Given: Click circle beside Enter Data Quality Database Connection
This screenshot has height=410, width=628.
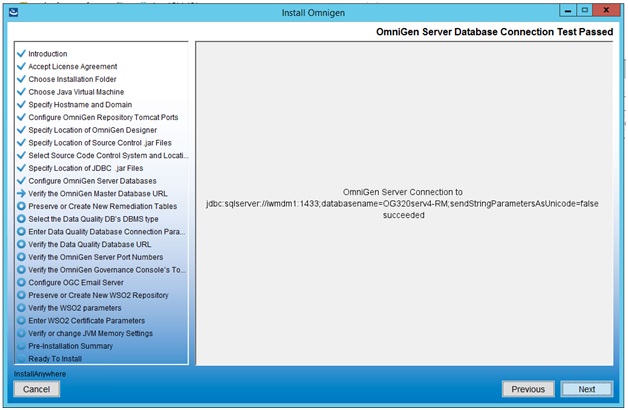Looking at the screenshot, I should 22,231.
